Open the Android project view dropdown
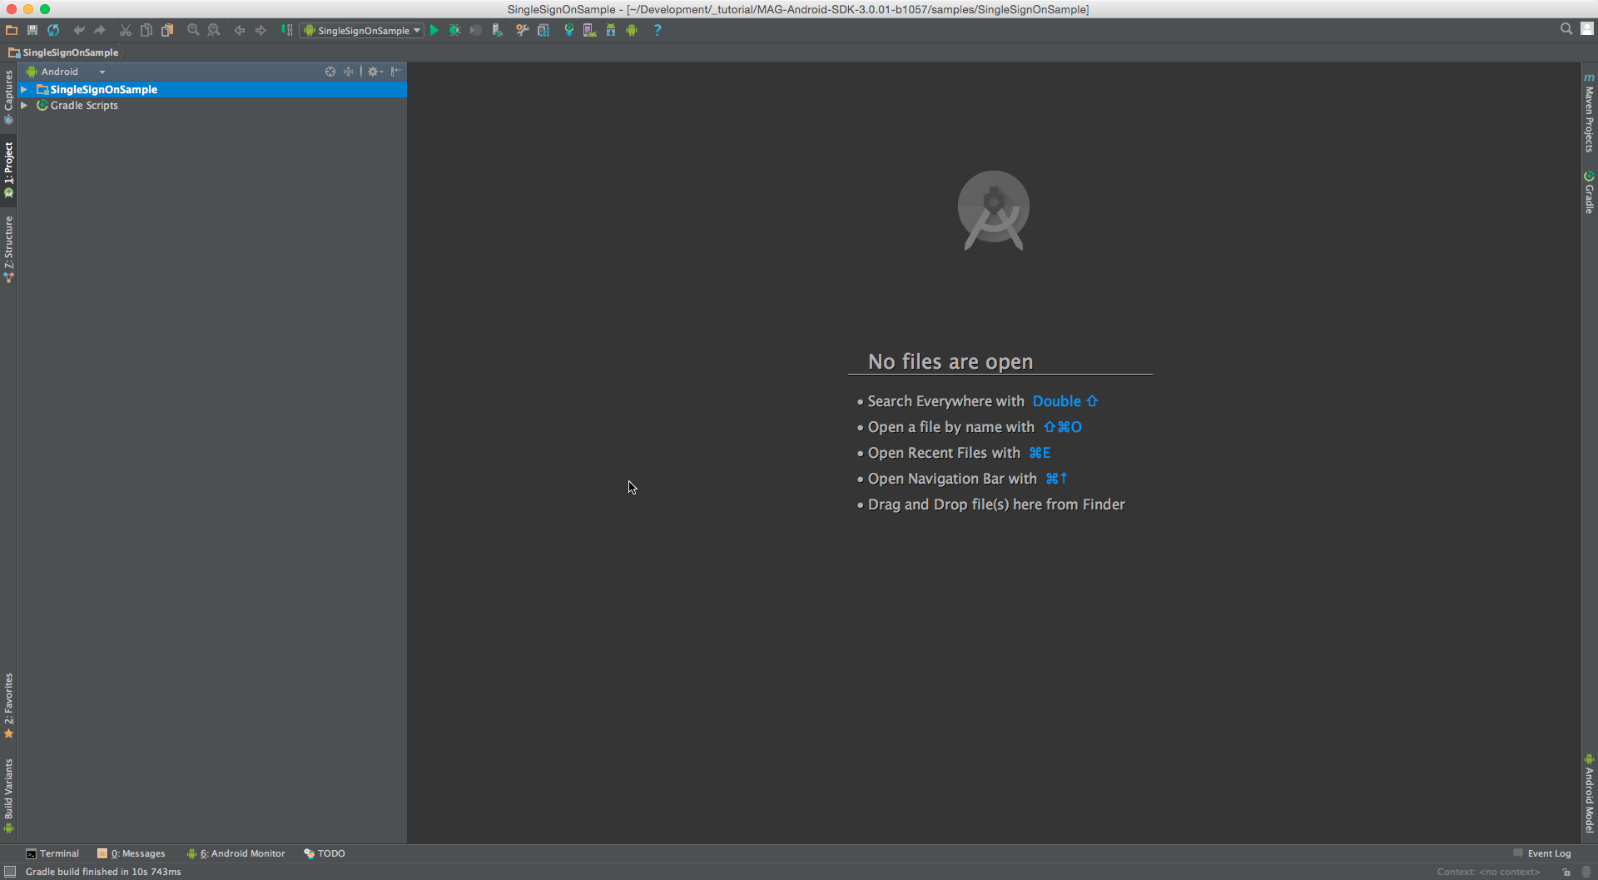1598x880 pixels. click(x=65, y=72)
